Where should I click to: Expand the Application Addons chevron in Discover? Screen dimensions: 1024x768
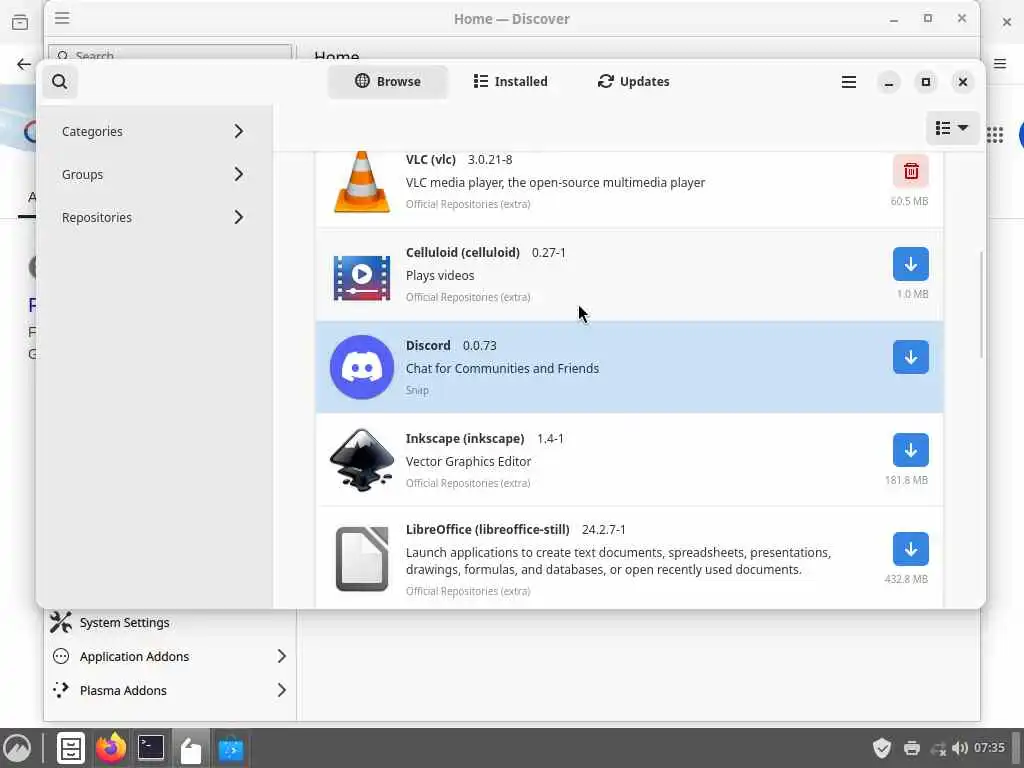pyautogui.click(x=281, y=656)
